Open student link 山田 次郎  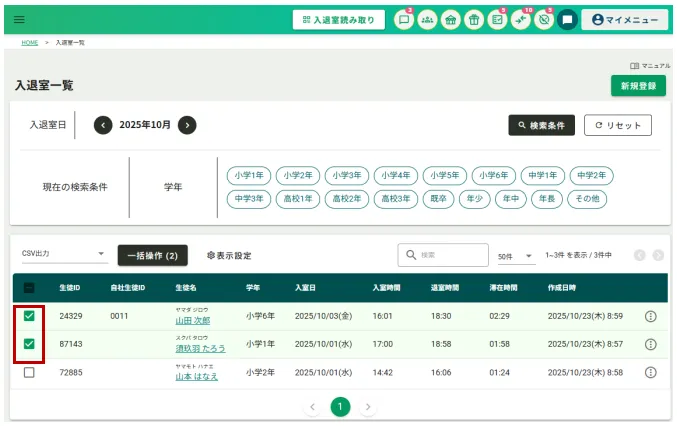click(x=192, y=321)
